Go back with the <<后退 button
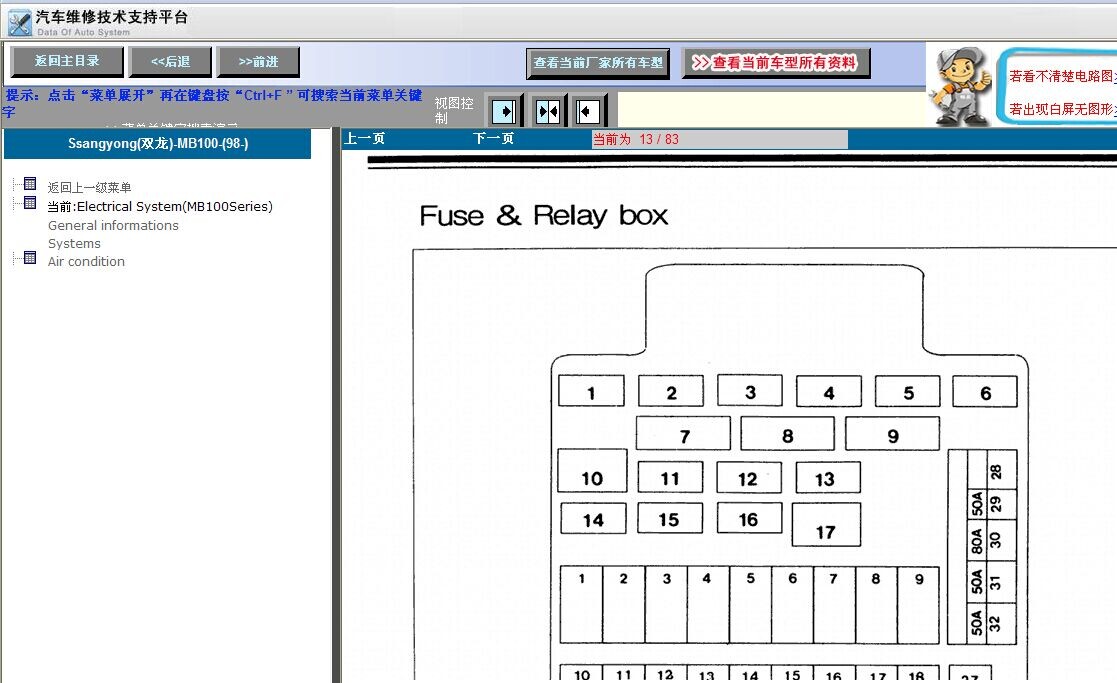This screenshot has height=683, width=1117. click(x=170, y=61)
